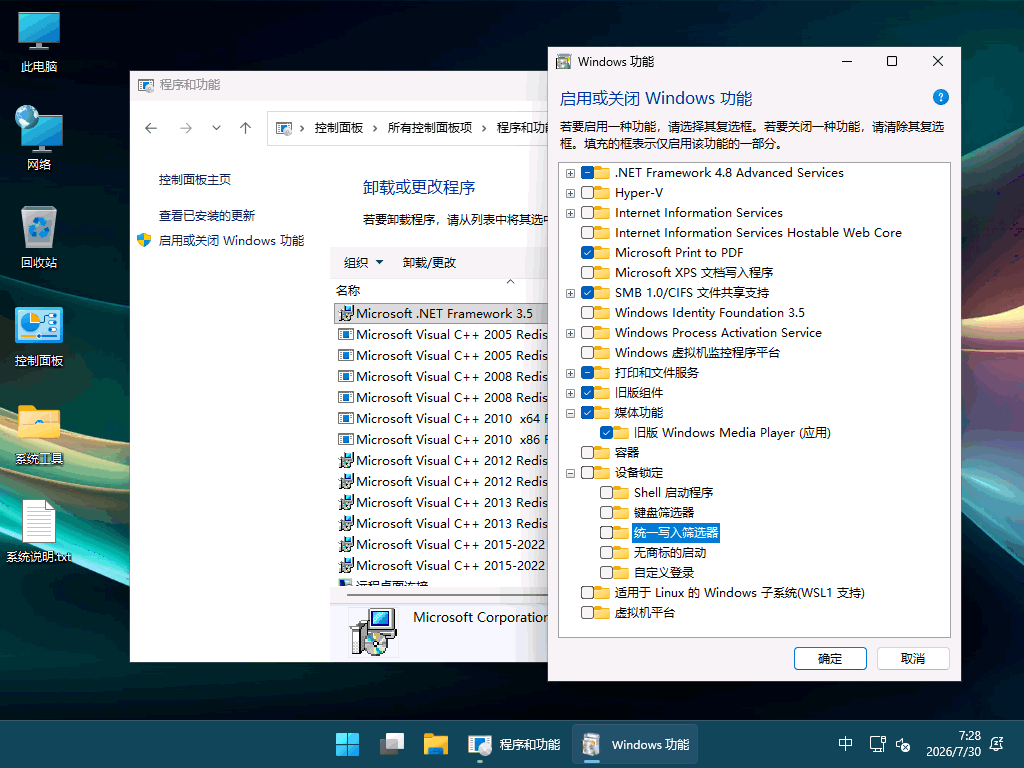Expand the 打印和文件服务 node
Viewport: 1024px width, 768px height.
pos(570,373)
